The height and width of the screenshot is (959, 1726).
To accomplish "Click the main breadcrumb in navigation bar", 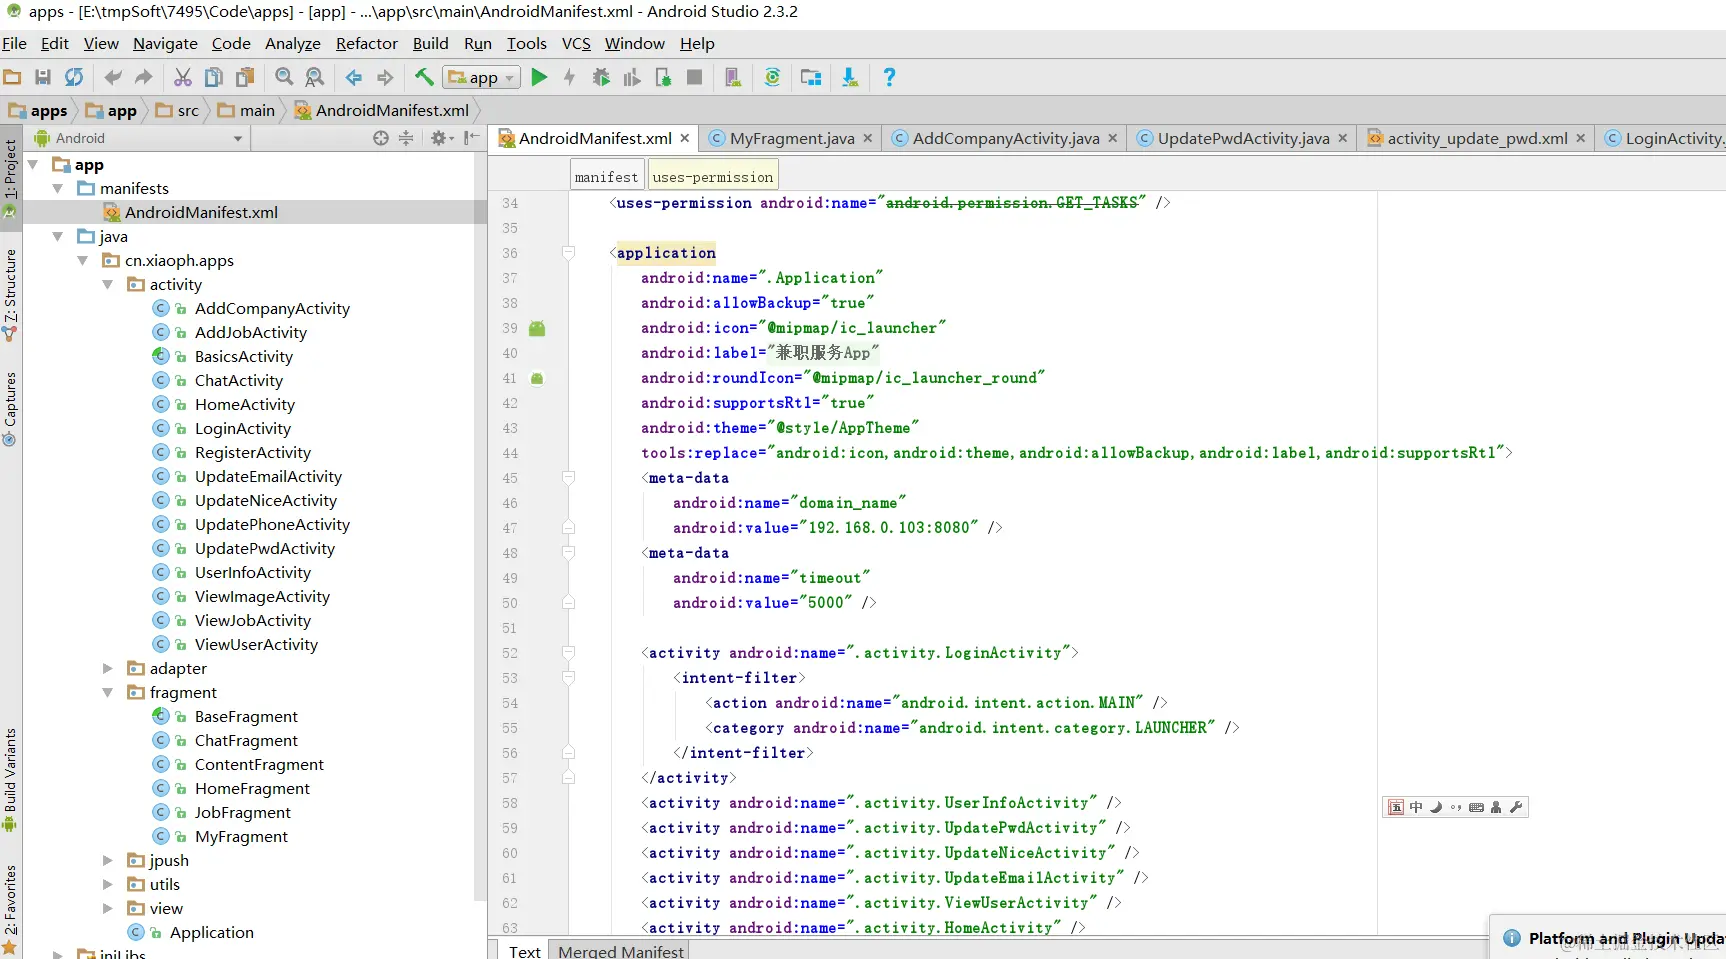I will 246,110.
